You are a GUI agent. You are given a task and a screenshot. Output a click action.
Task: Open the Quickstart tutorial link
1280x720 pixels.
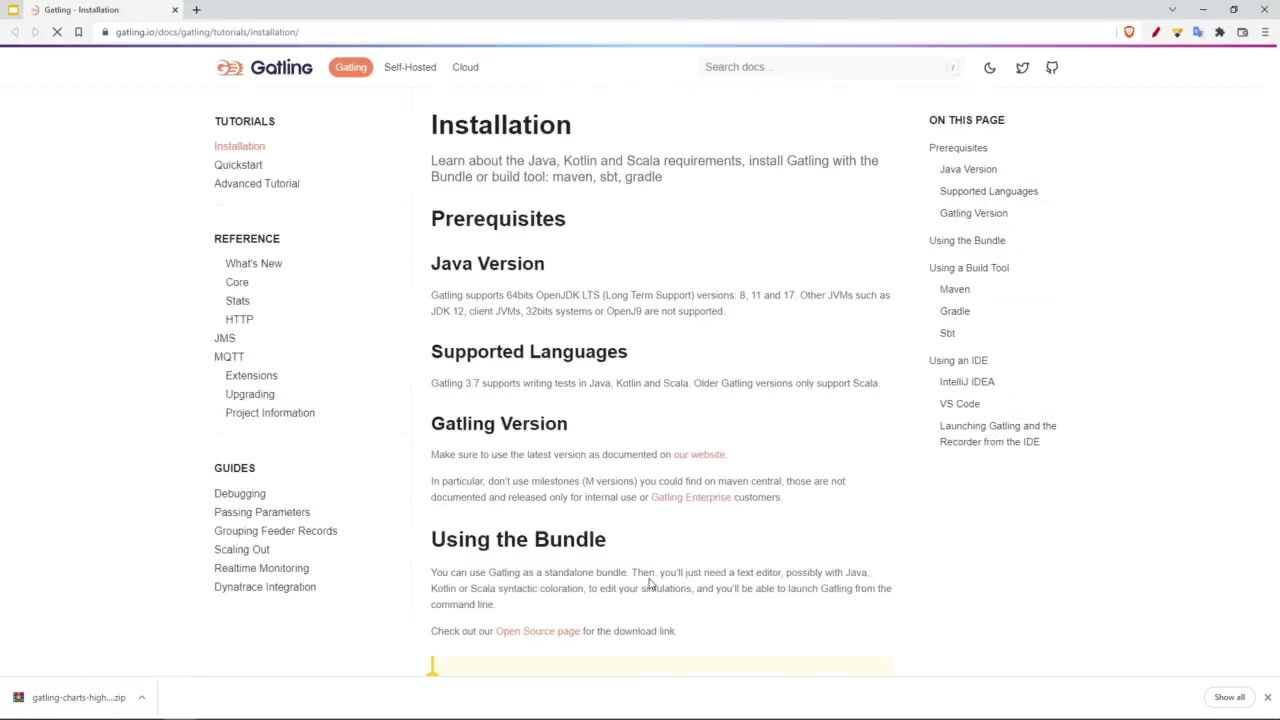[238, 165]
